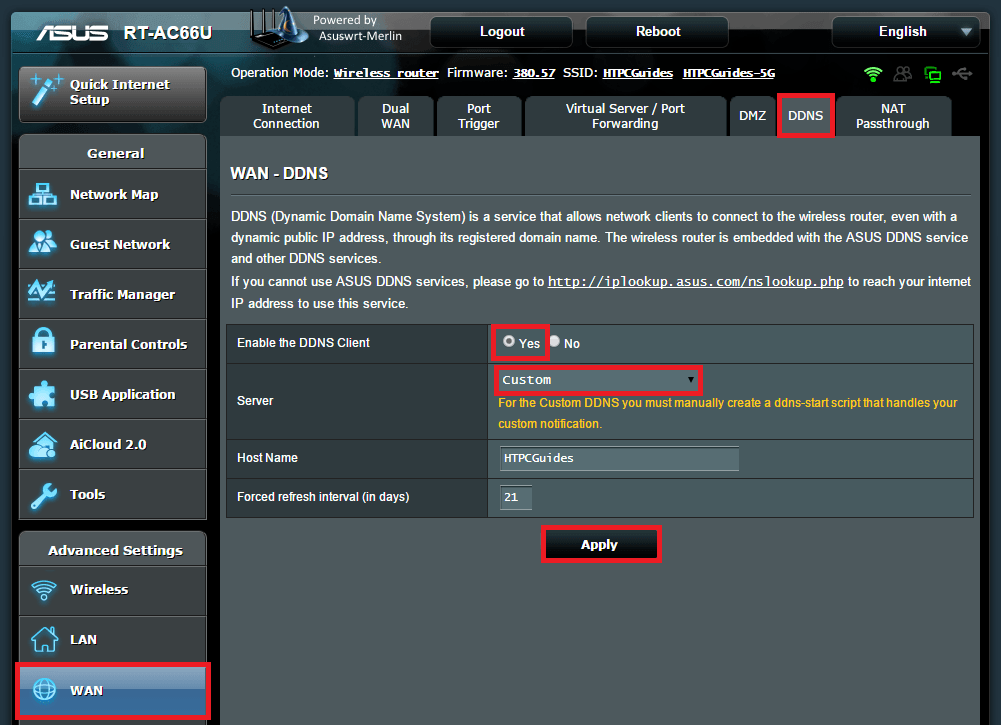Select No to disable DDNS Client
The width and height of the screenshot is (1001, 725).
[555, 342]
